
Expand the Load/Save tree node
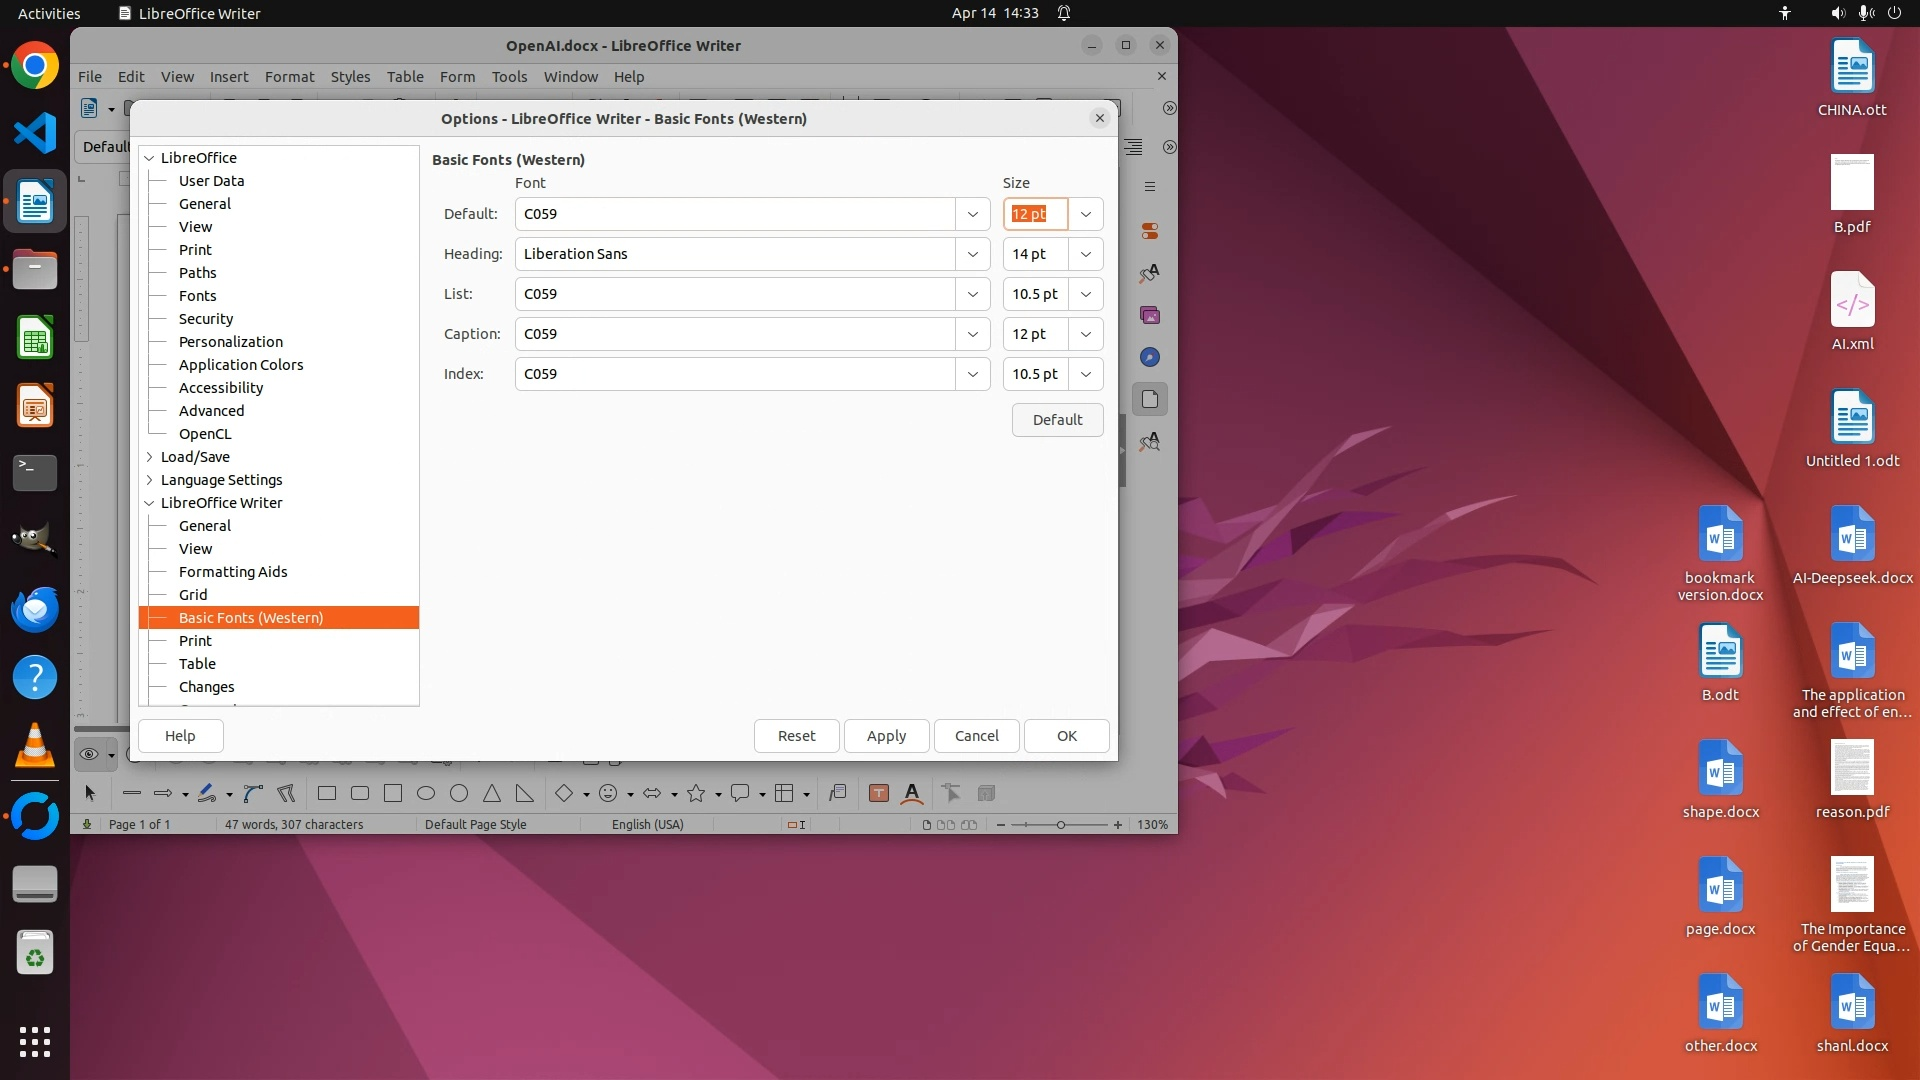click(x=150, y=457)
